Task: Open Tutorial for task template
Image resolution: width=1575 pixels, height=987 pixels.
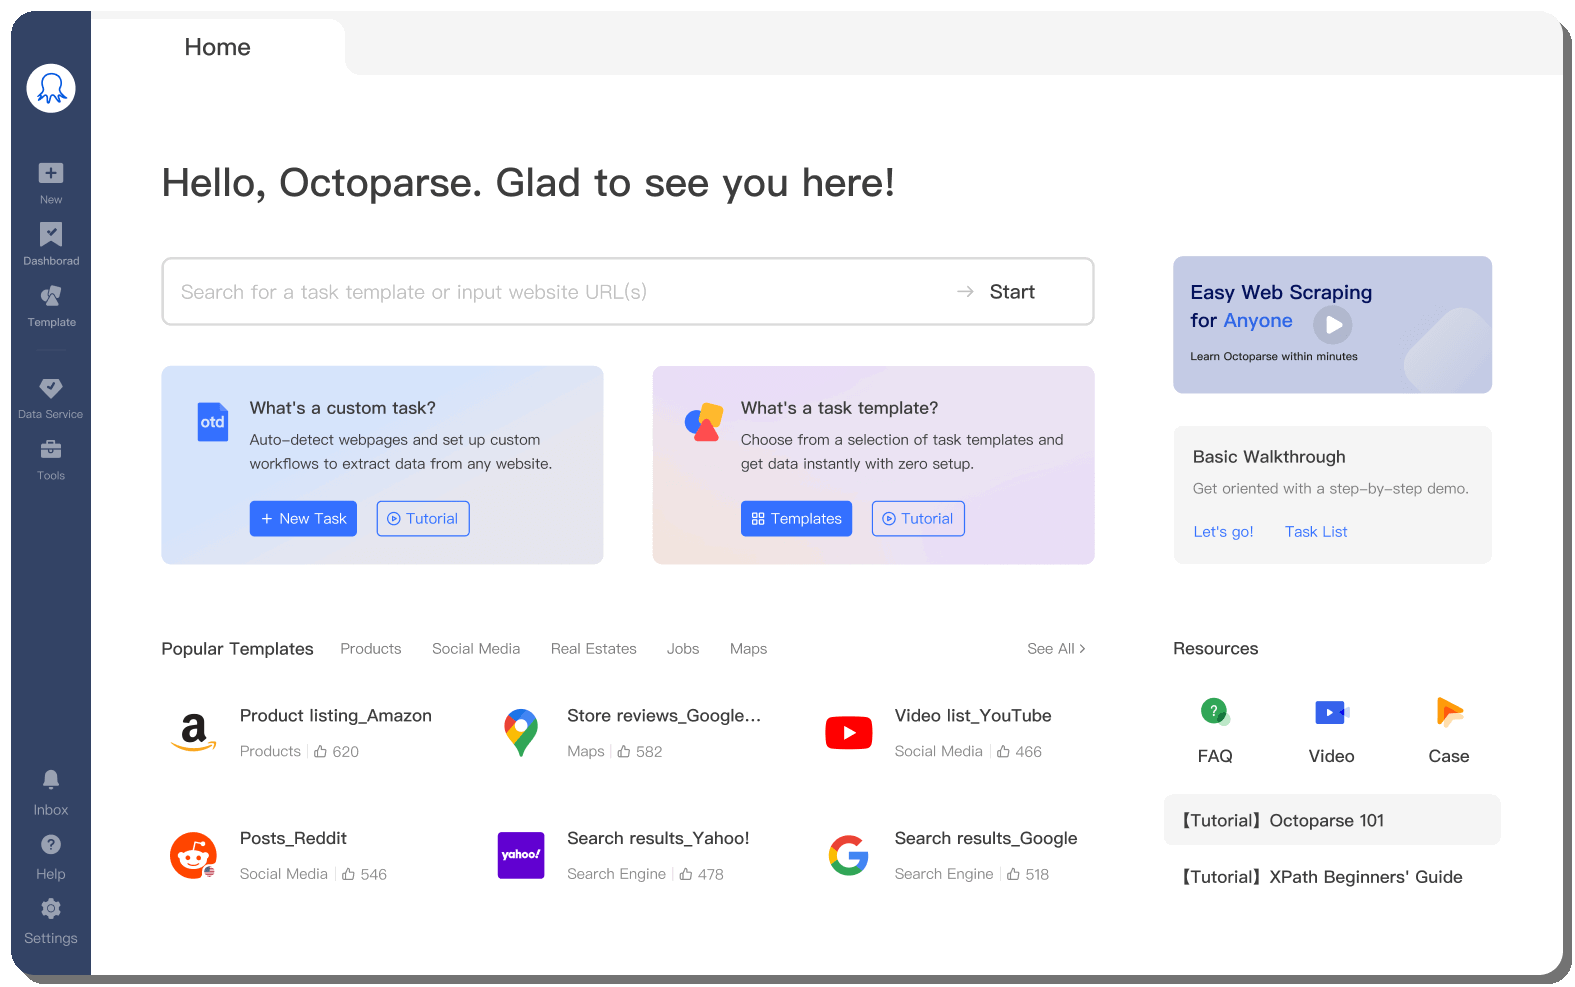Action: (918, 519)
